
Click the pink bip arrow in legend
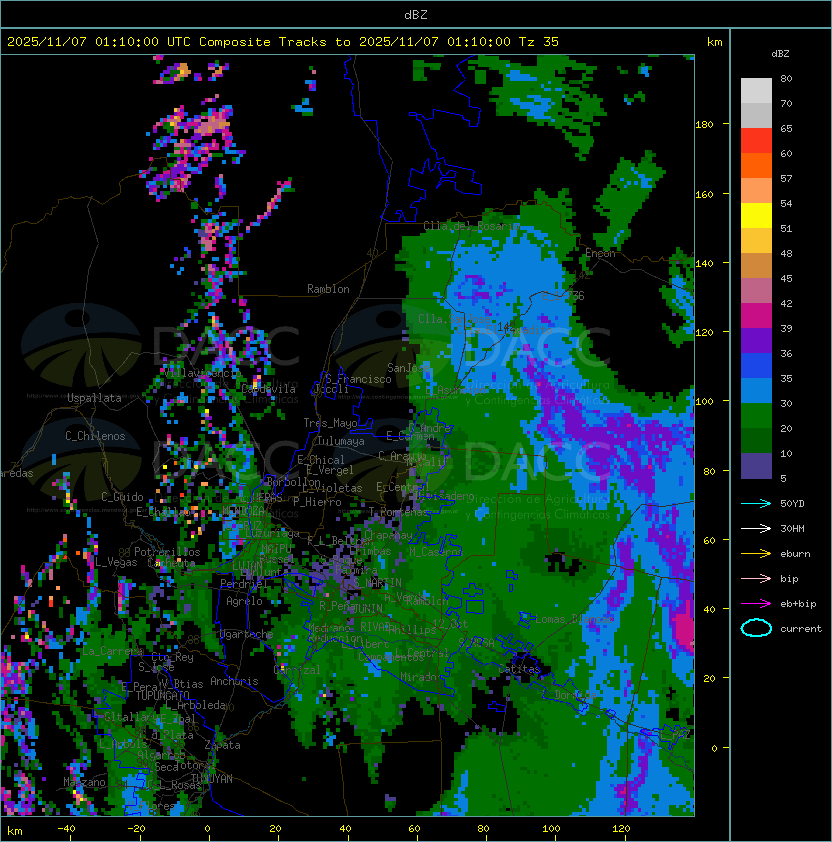pos(756,579)
